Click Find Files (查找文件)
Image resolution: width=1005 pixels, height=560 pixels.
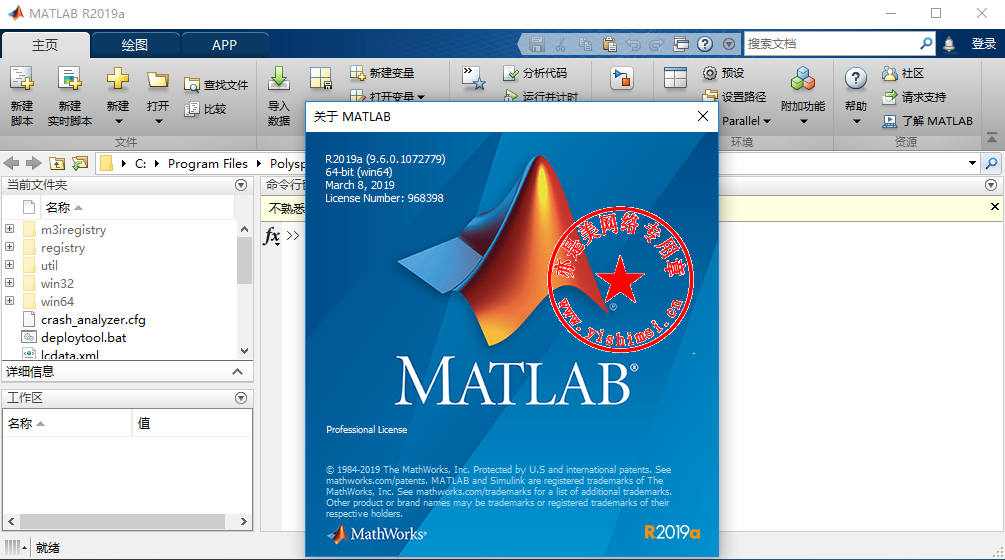coord(216,85)
